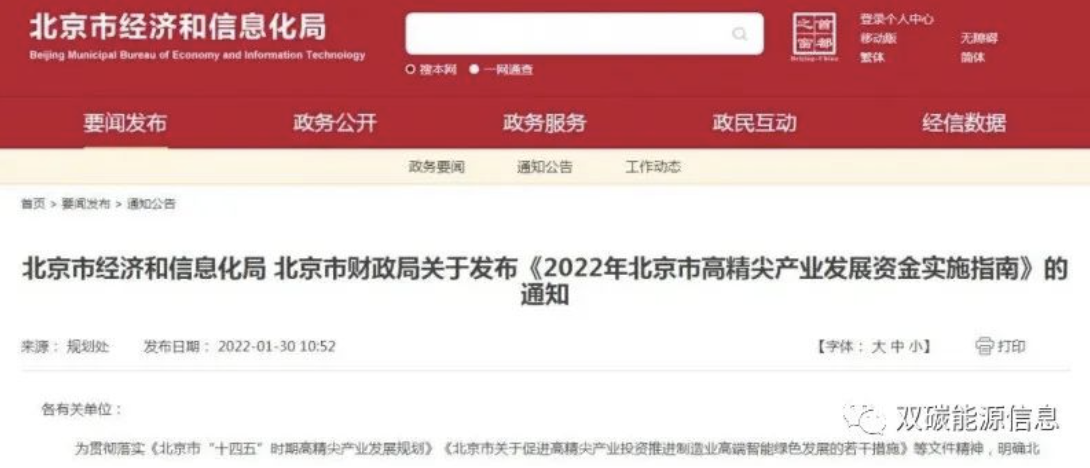Go to 政务要闻 submenu link

click(437, 167)
